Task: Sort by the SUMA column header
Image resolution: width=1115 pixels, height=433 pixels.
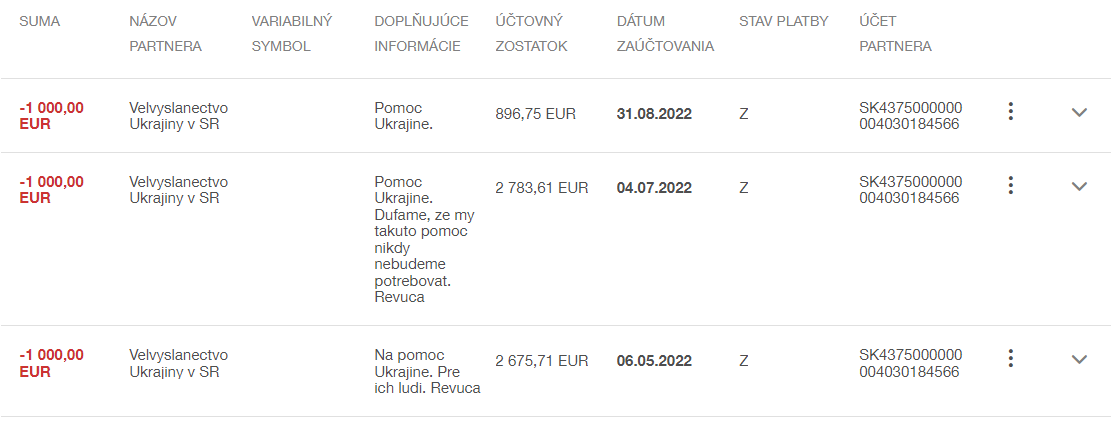Action: [x=40, y=21]
